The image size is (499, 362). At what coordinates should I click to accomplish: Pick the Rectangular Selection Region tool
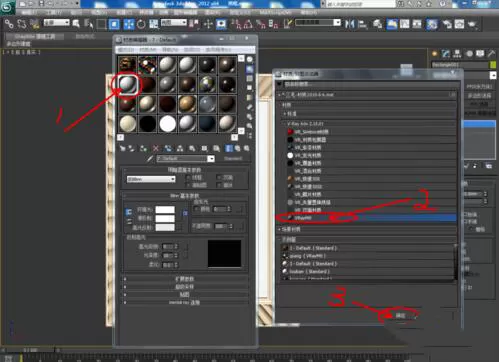pyautogui.click(x=101, y=24)
